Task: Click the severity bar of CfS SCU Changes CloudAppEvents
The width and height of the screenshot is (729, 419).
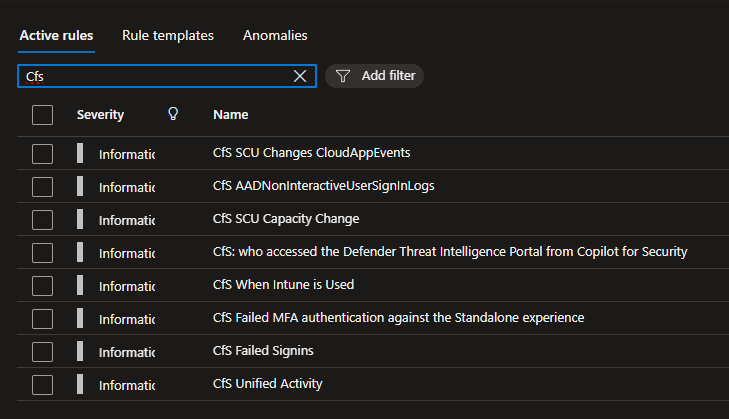Action: (80, 153)
